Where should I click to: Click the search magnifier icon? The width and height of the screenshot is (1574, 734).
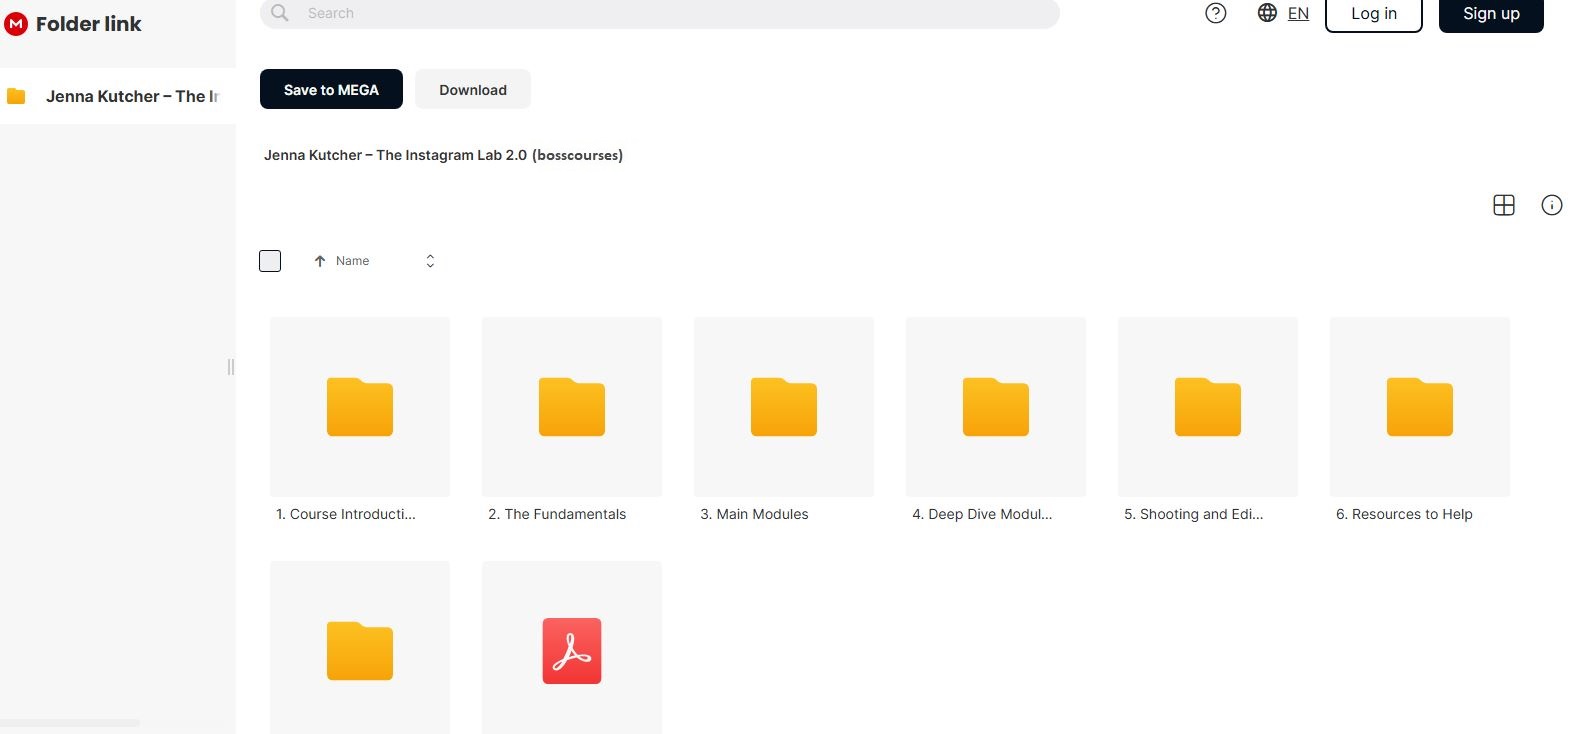click(280, 13)
